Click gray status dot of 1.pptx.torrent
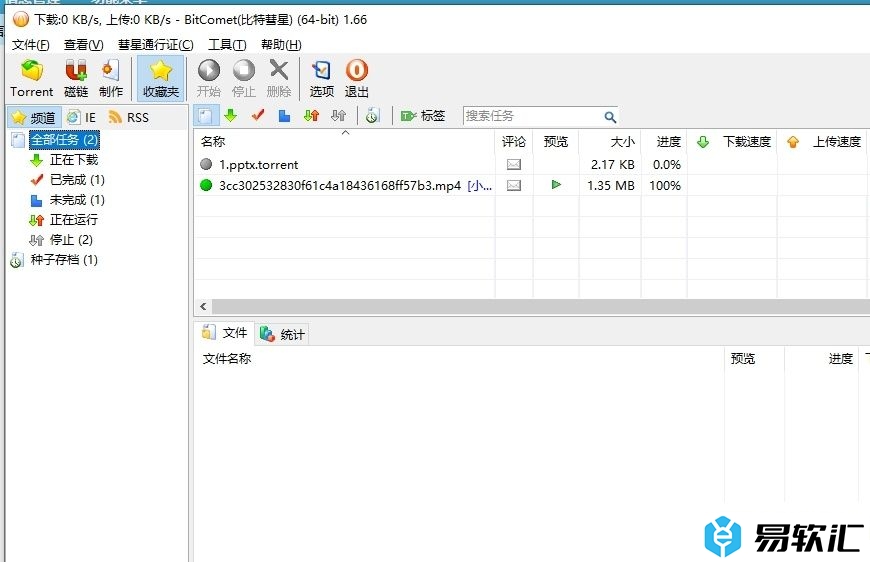The width and height of the screenshot is (870, 562). [x=206, y=164]
